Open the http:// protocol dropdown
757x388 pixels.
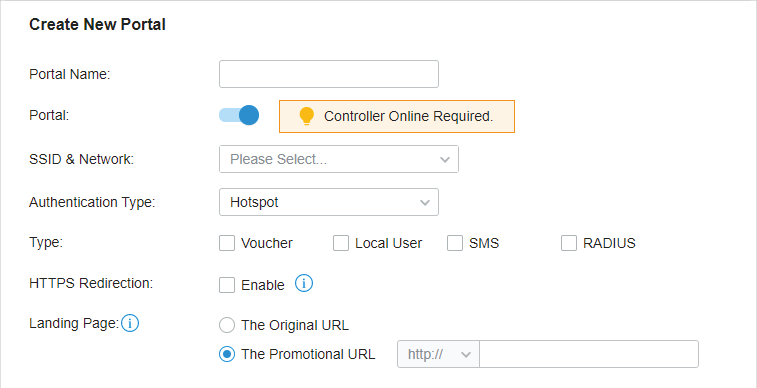pyautogui.click(x=438, y=354)
